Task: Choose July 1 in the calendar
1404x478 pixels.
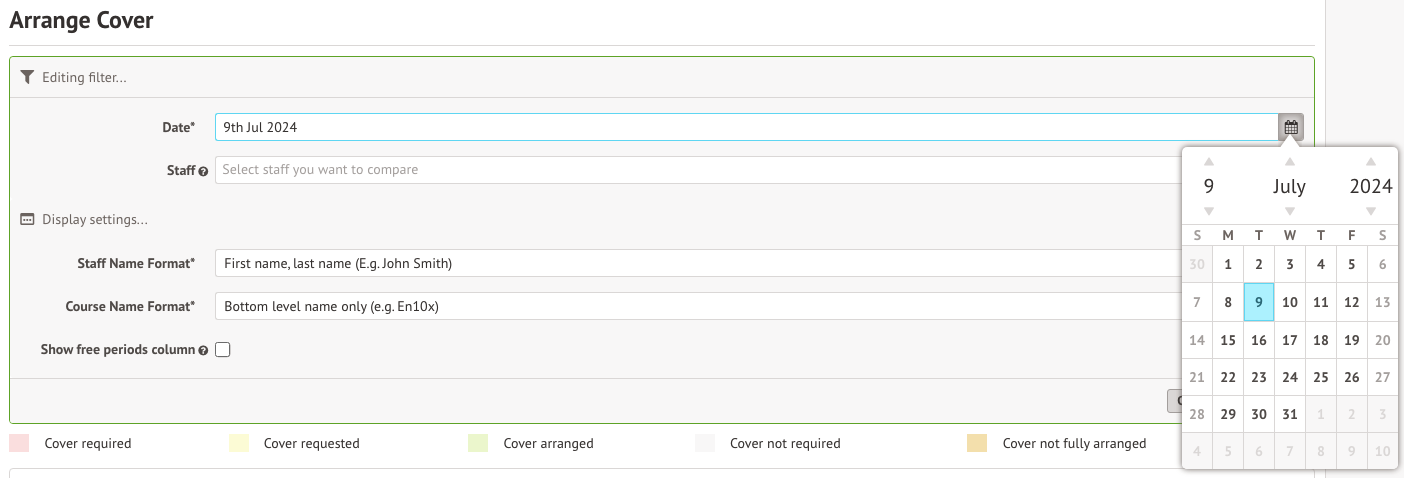Action: 1228,265
